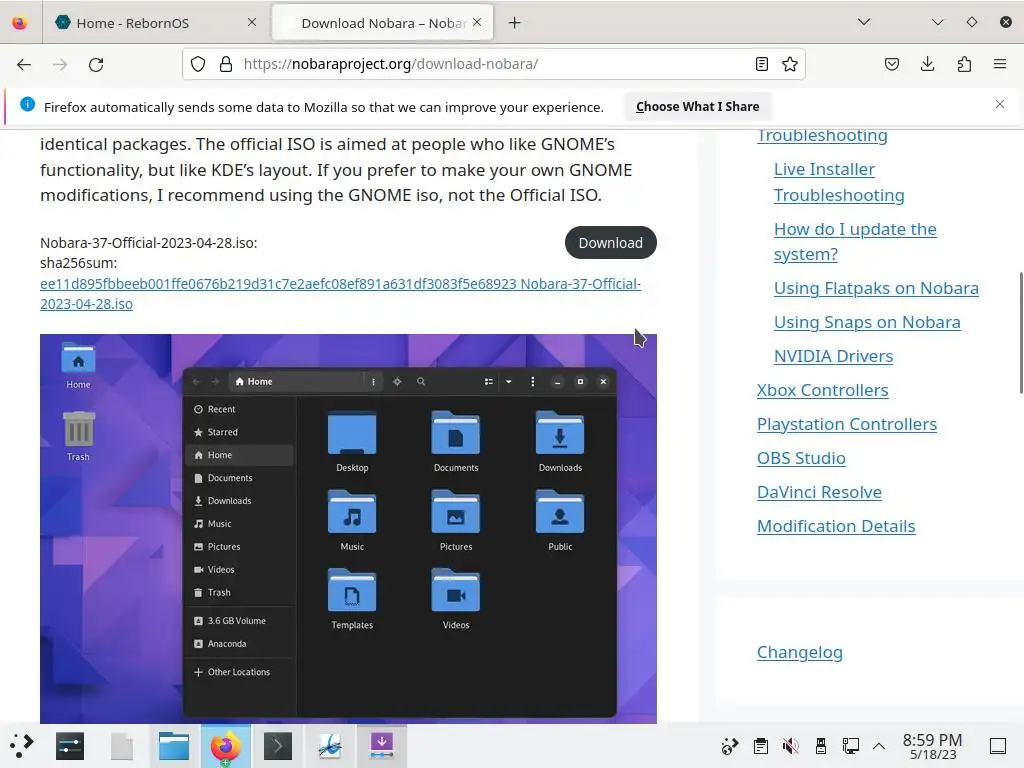Open the OBS Studio link
The image size is (1024, 768).
(x=801, y=458)
